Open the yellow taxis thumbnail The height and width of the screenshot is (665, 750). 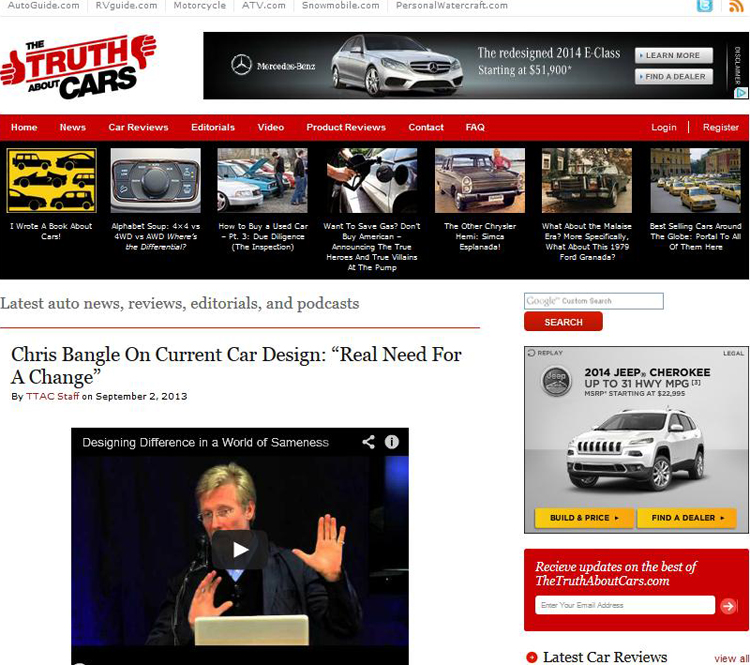pos(695,180)
